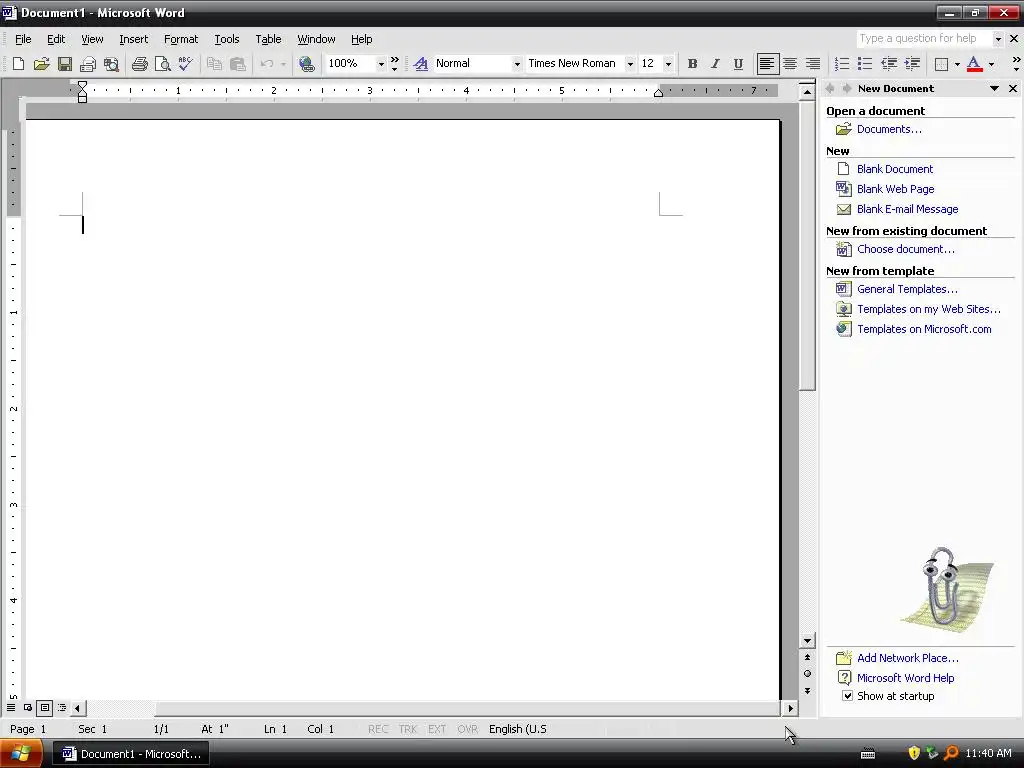Image resolution: width=1024 pixels, height=768 pixels.
Task: Click the Undo arrow icon
Action: pyautogui.click(x=266, y=64)
